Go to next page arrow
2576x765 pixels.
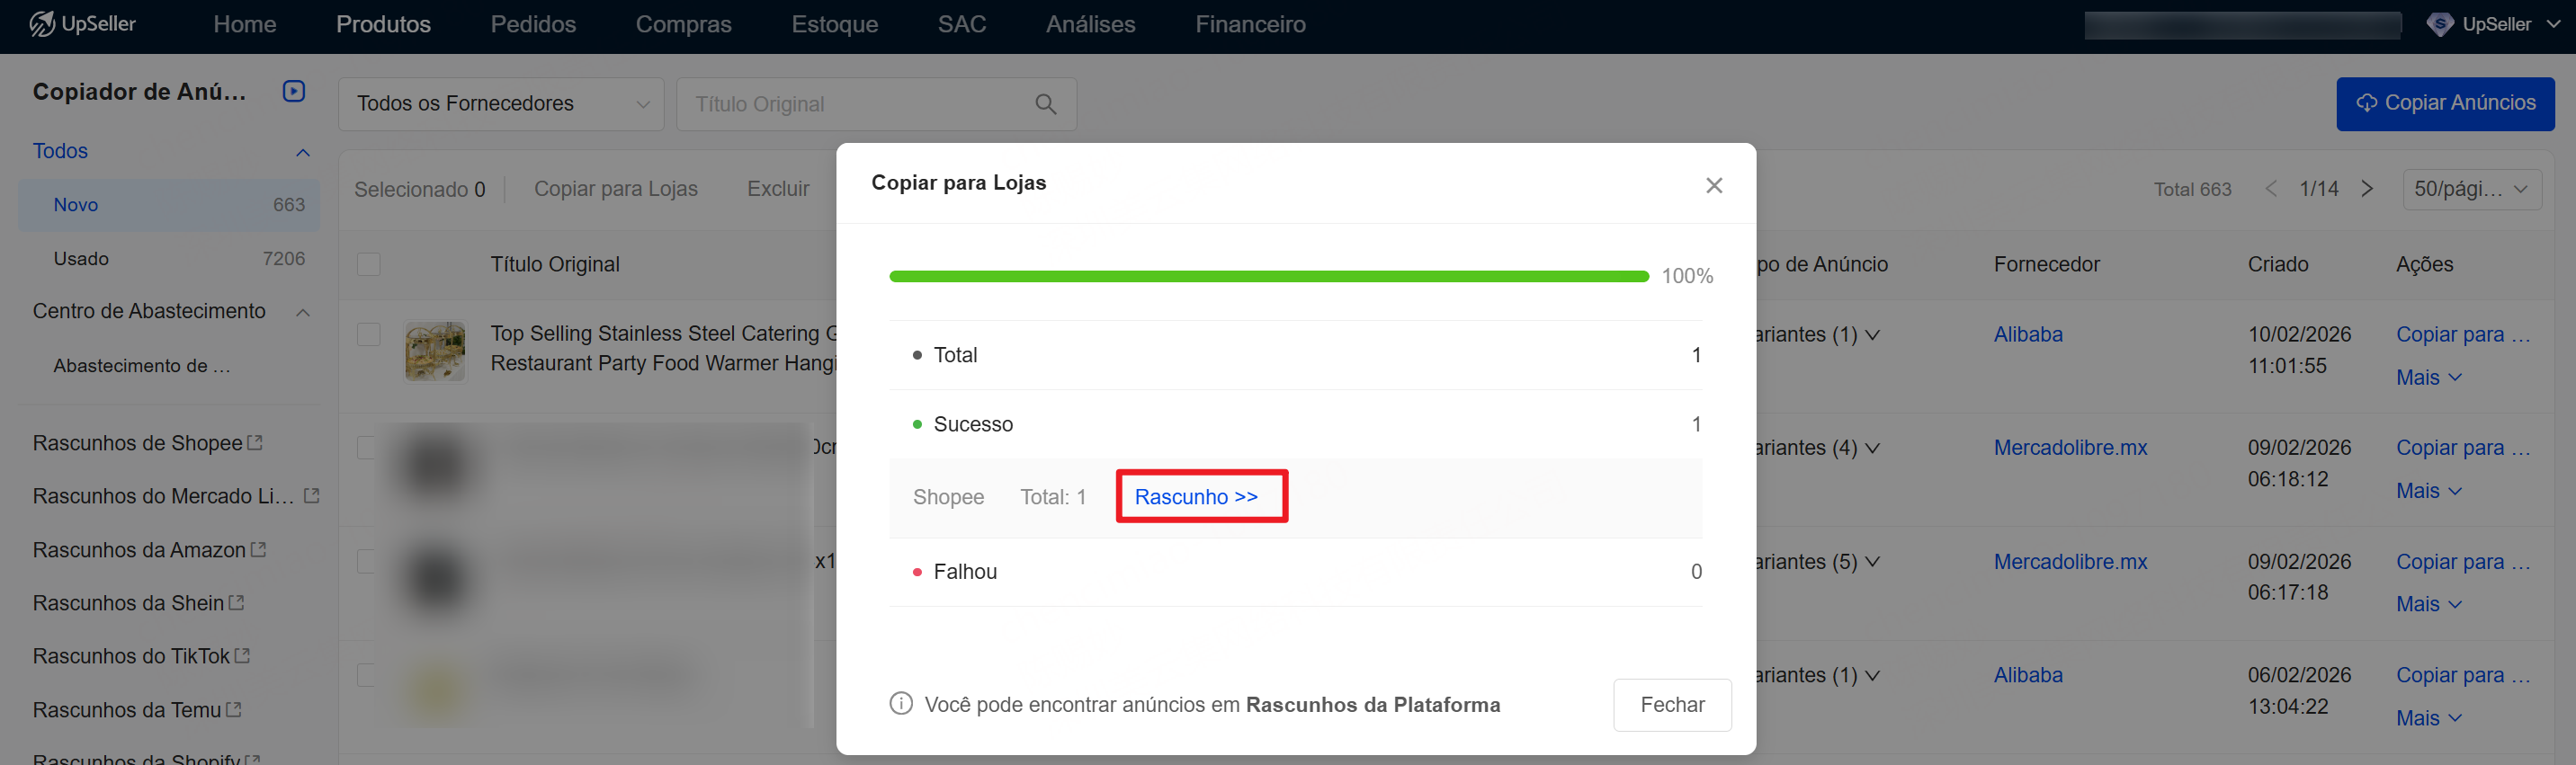click(x=2366, y=189)
